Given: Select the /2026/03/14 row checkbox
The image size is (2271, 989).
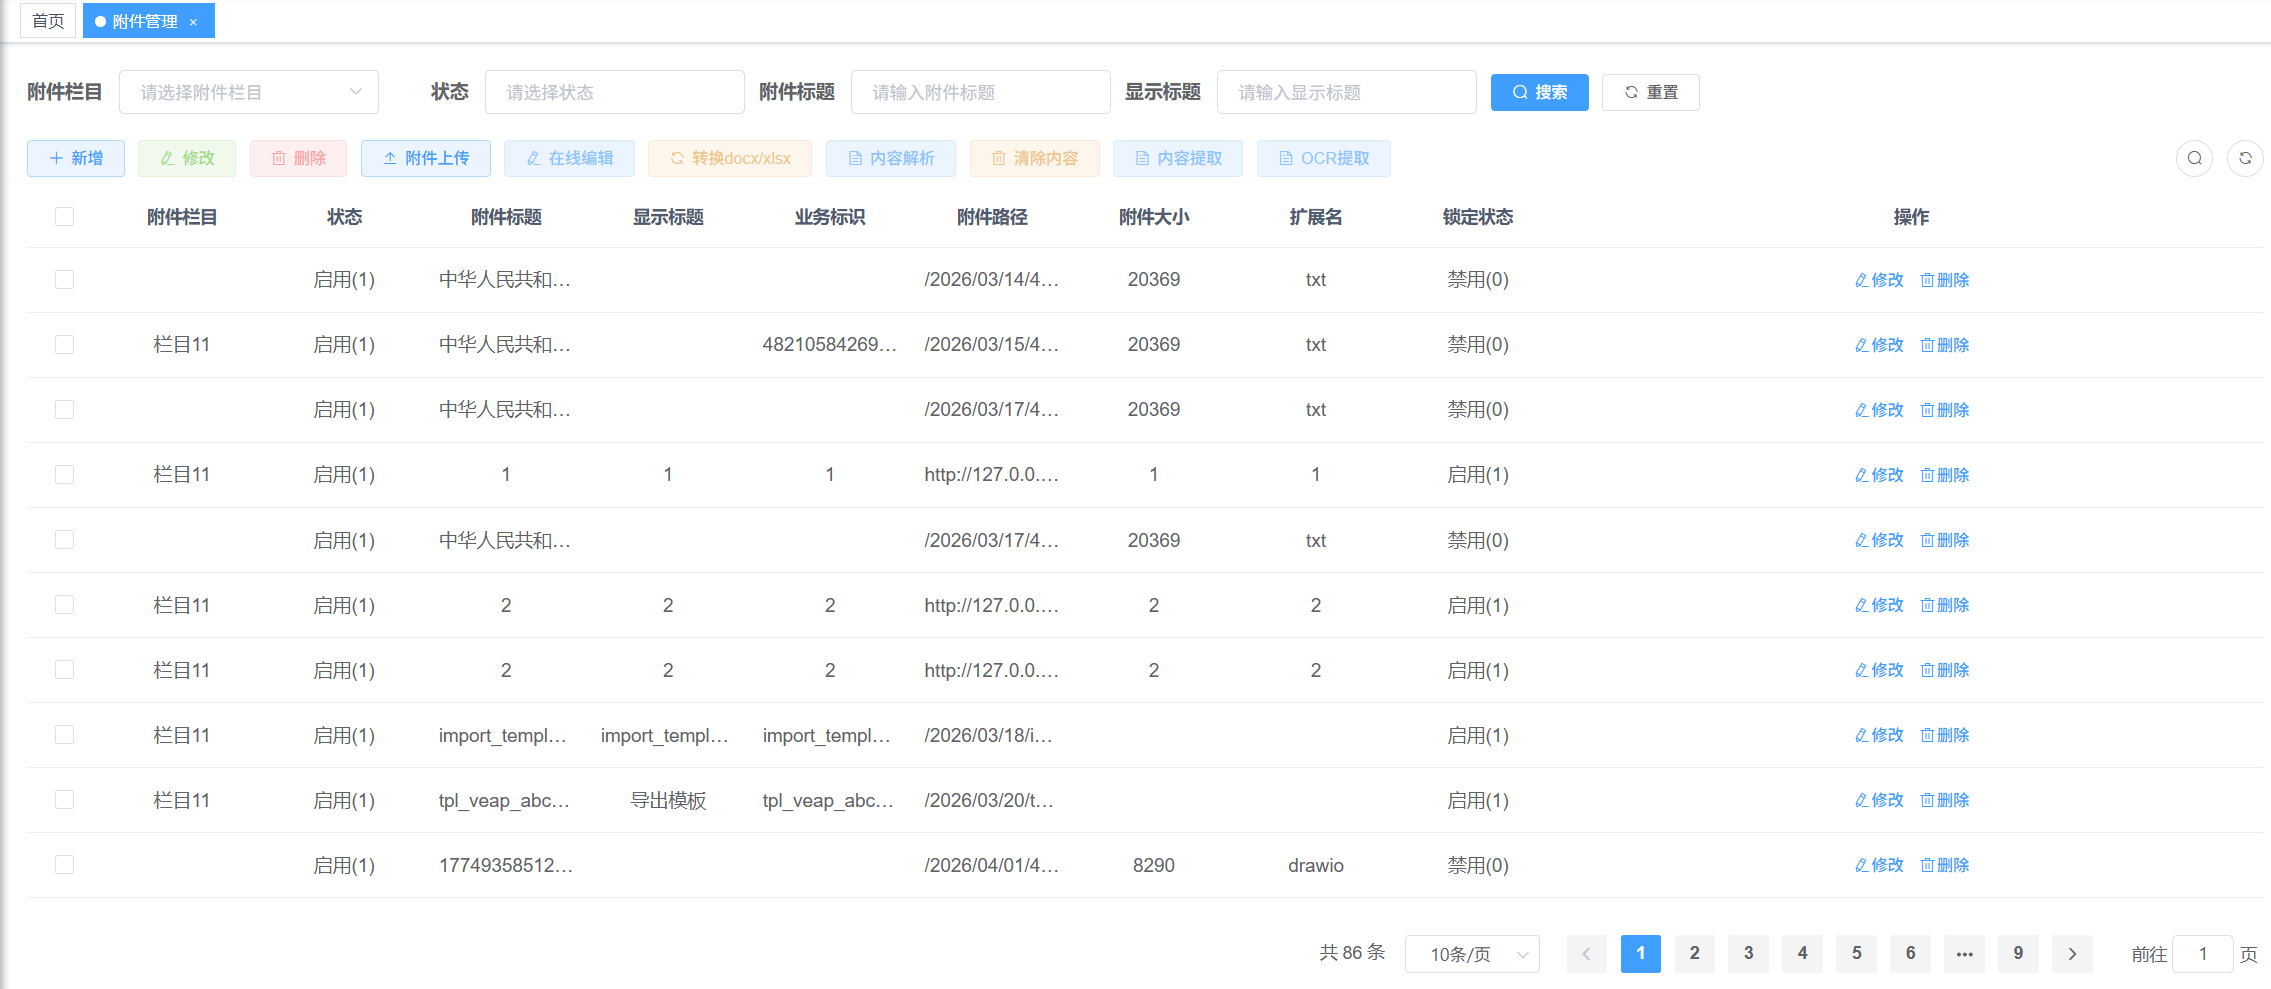Looking at the screenshot, I should tap(65, 280).
